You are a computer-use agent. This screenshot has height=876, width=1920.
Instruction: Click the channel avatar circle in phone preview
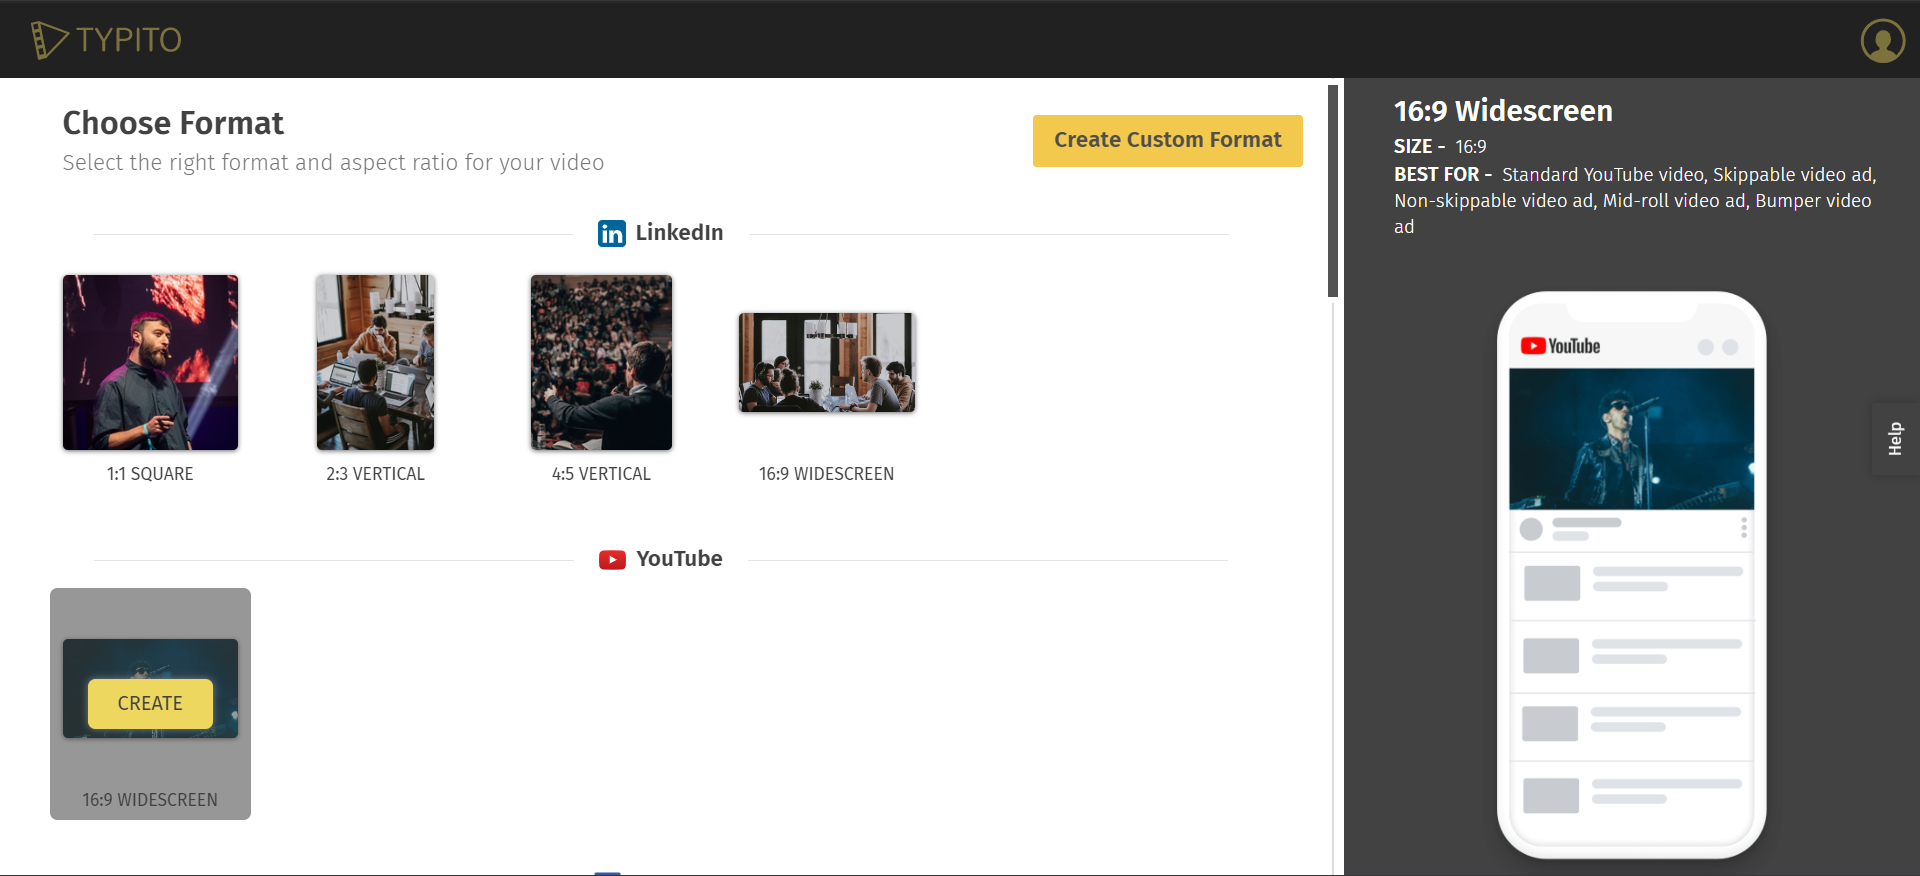(x=1531, y=529)
